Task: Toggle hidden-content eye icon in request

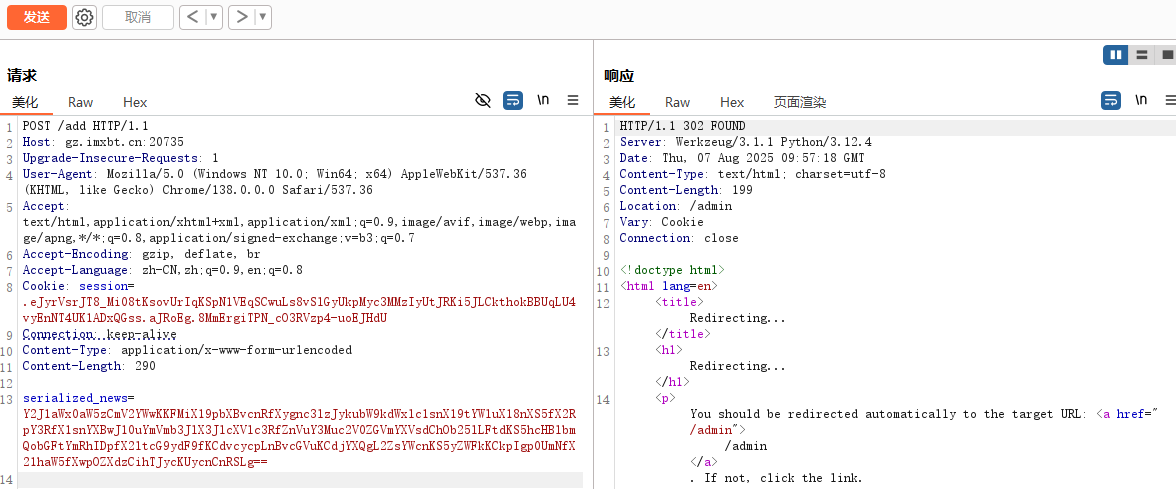Action: pyautogui.click(x=483, y=100)
